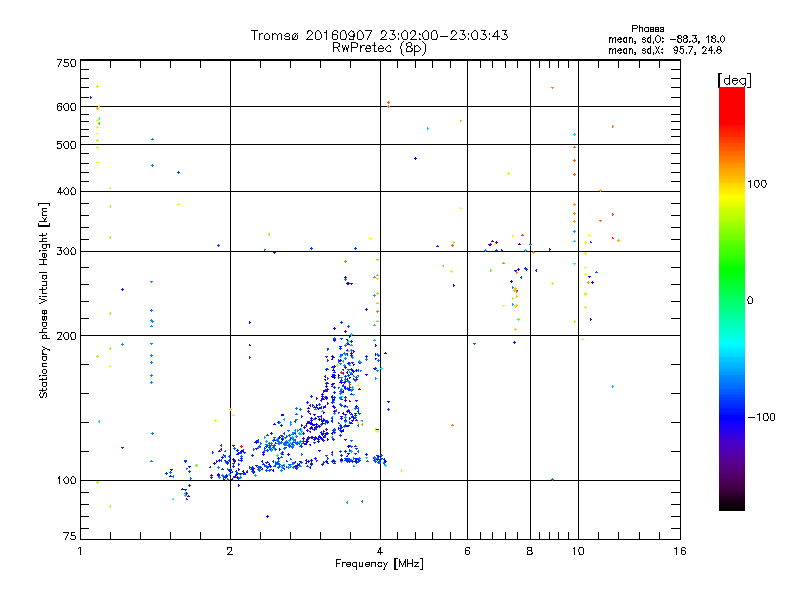The height and width of the screenshot is (600, 800).
Task: Click the 4 MHz frequency tick label
Action: coord(380,551)
